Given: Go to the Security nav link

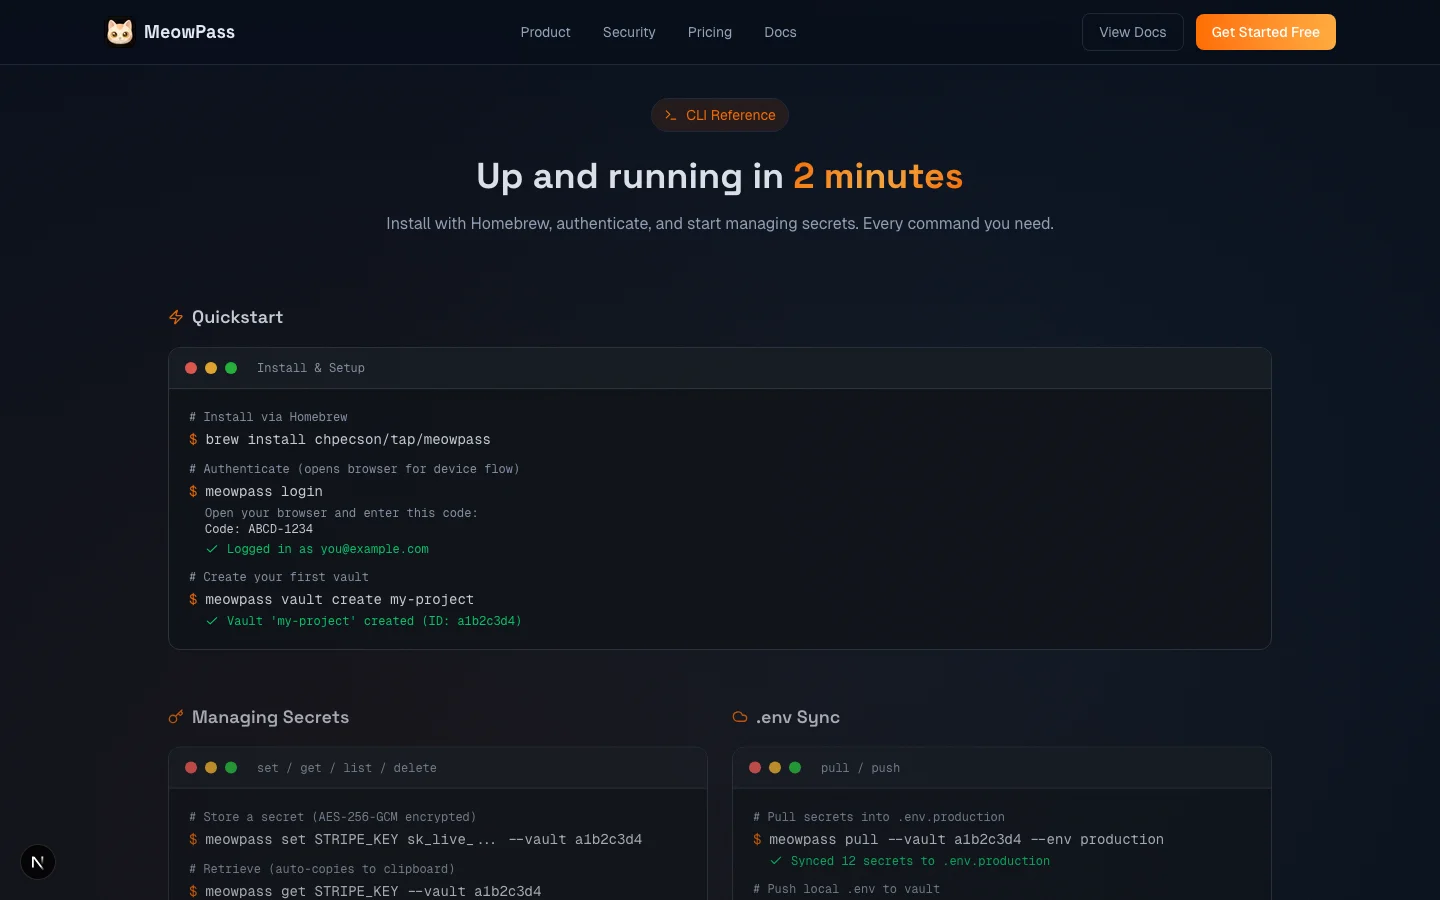Looking at the screenshot, I should [629, 32].
